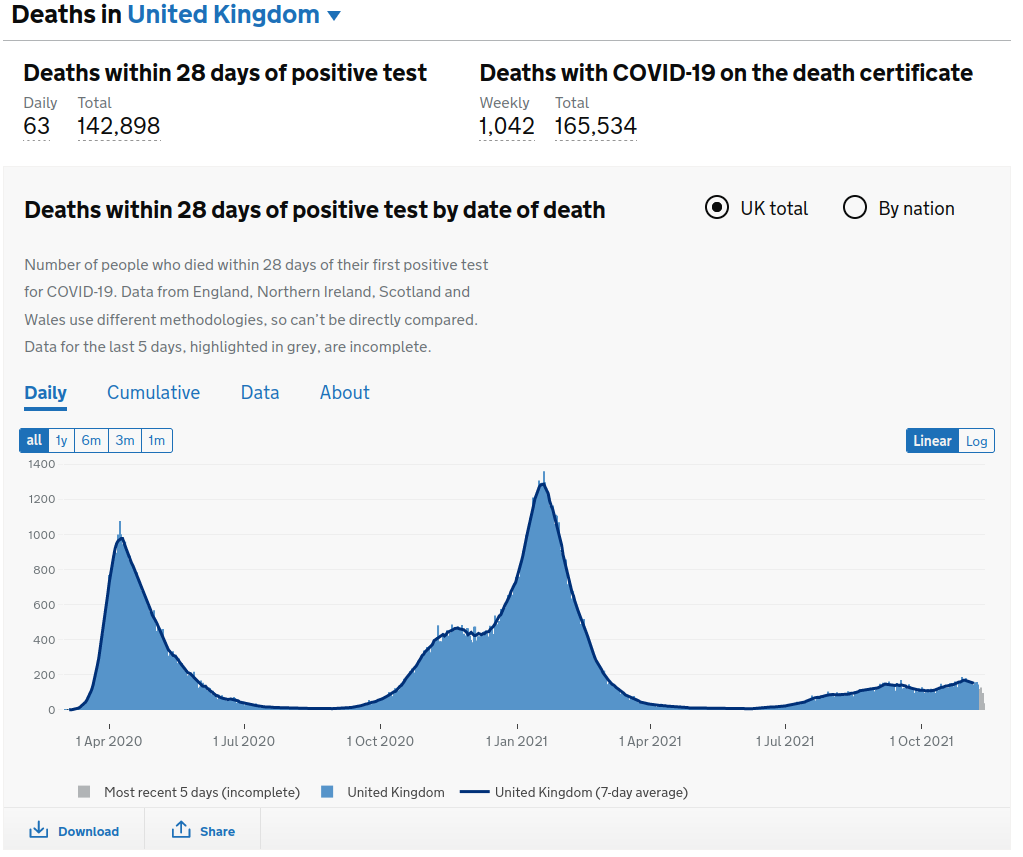The image size is (1023, 857).
Task: Set time range to 6m
Action: click(x=91, y=440)
